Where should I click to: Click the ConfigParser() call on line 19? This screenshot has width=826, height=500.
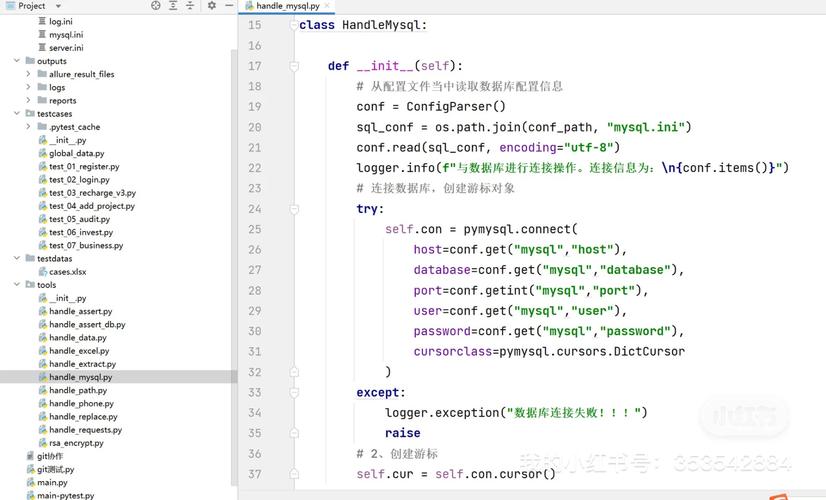[456, 107]
